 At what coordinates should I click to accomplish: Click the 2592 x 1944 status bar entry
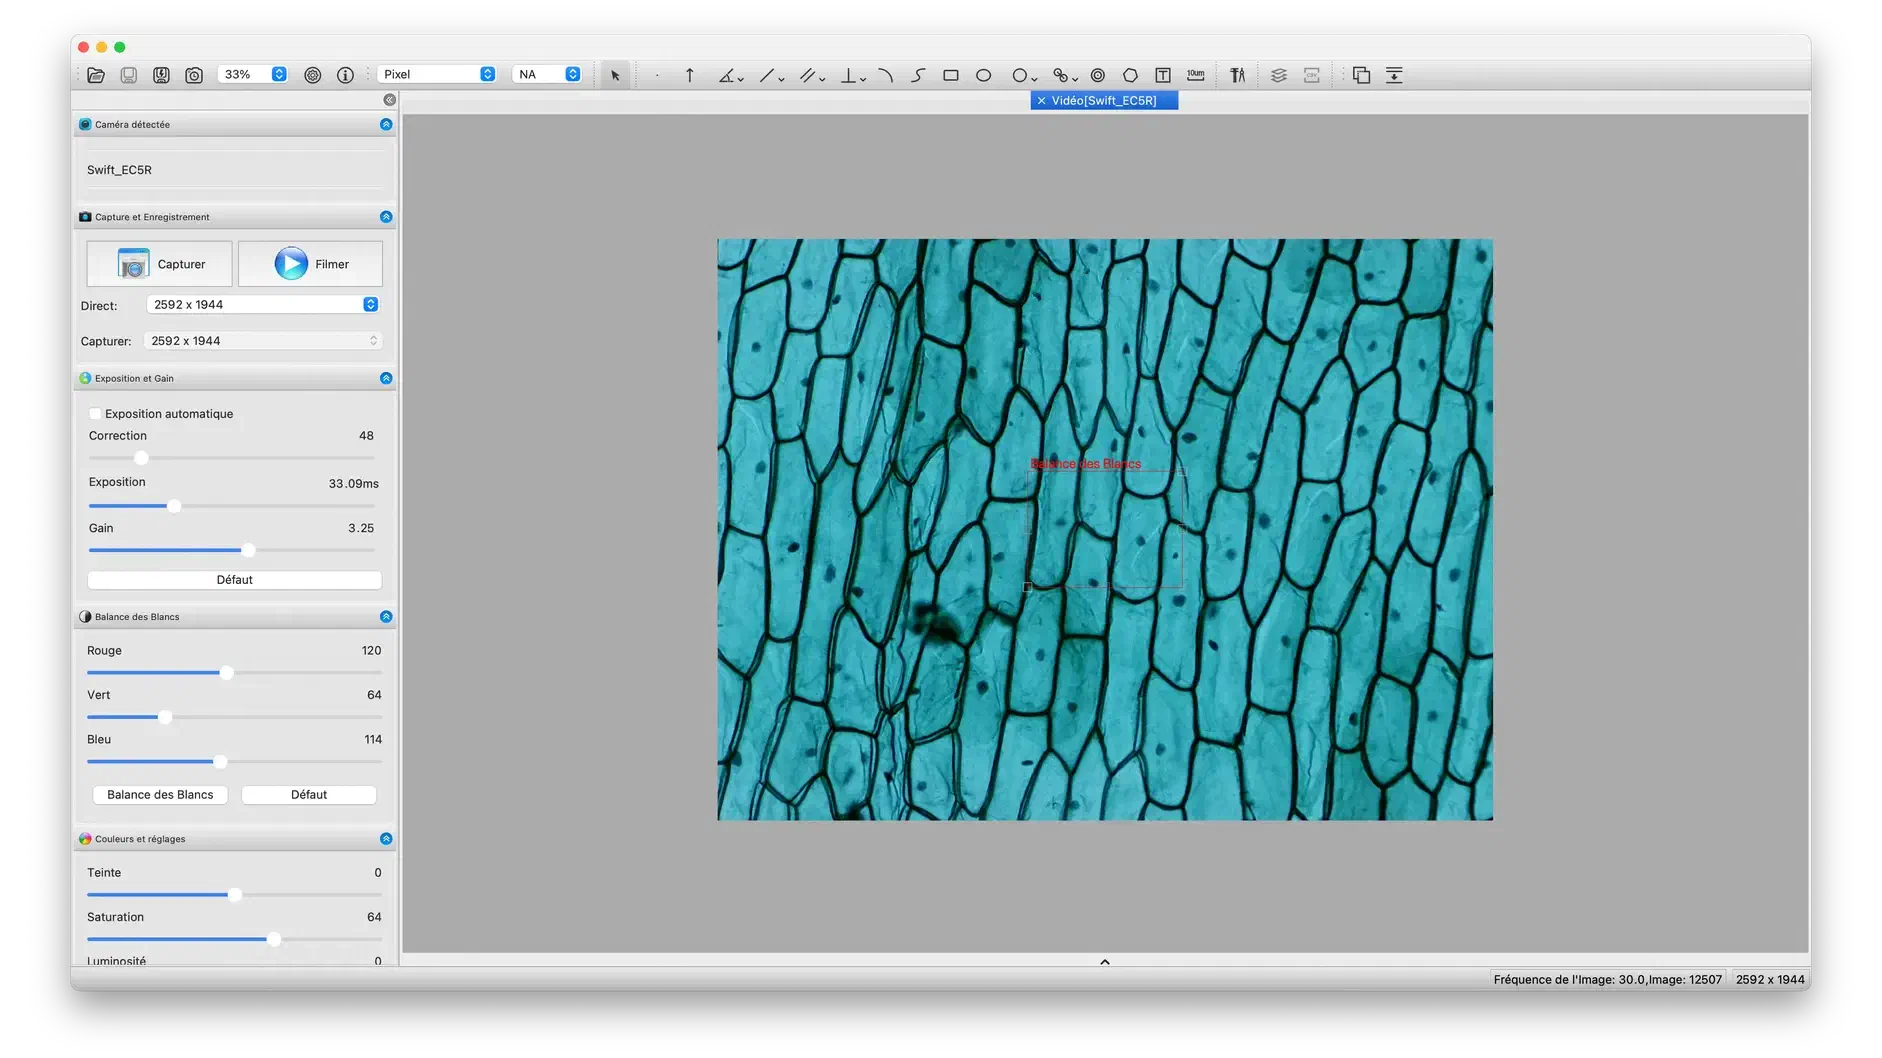click(1770, 980)
